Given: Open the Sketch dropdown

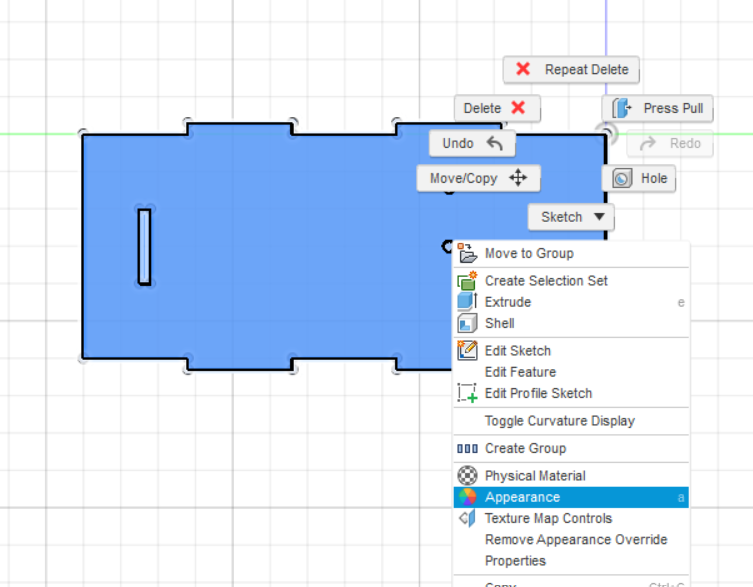Looking at the screenshot, I should (571, 217).
